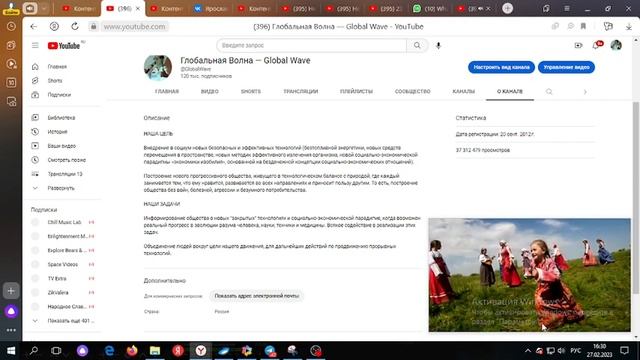
Task: Switch to ПЛЕЙЛИСТЫ channel tab
Action: [x=356, y=91]
